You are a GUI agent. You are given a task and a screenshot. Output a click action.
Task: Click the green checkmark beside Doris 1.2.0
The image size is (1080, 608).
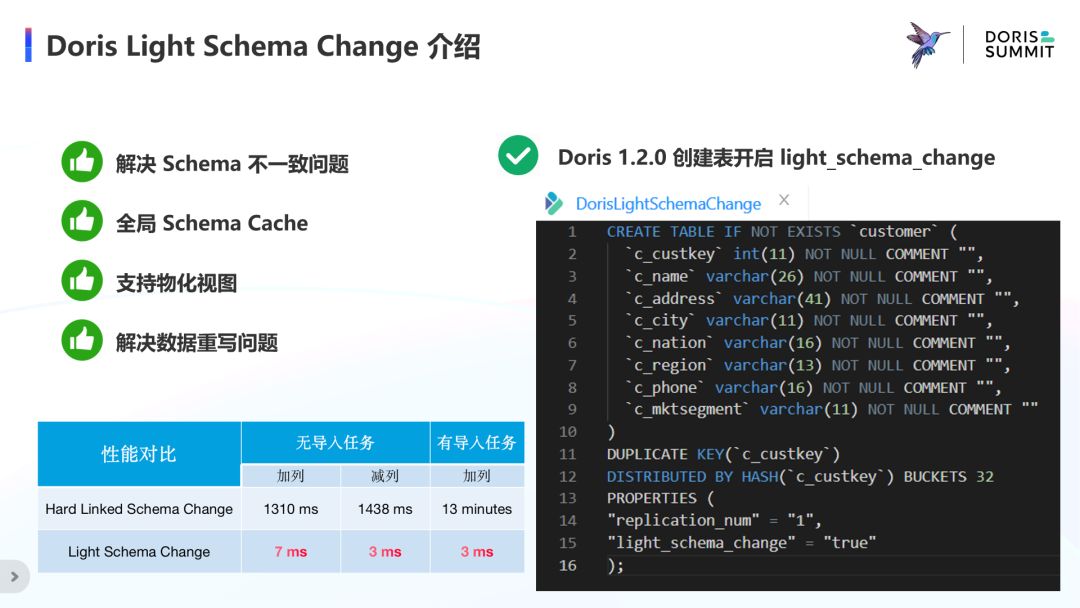click(518, 156)
